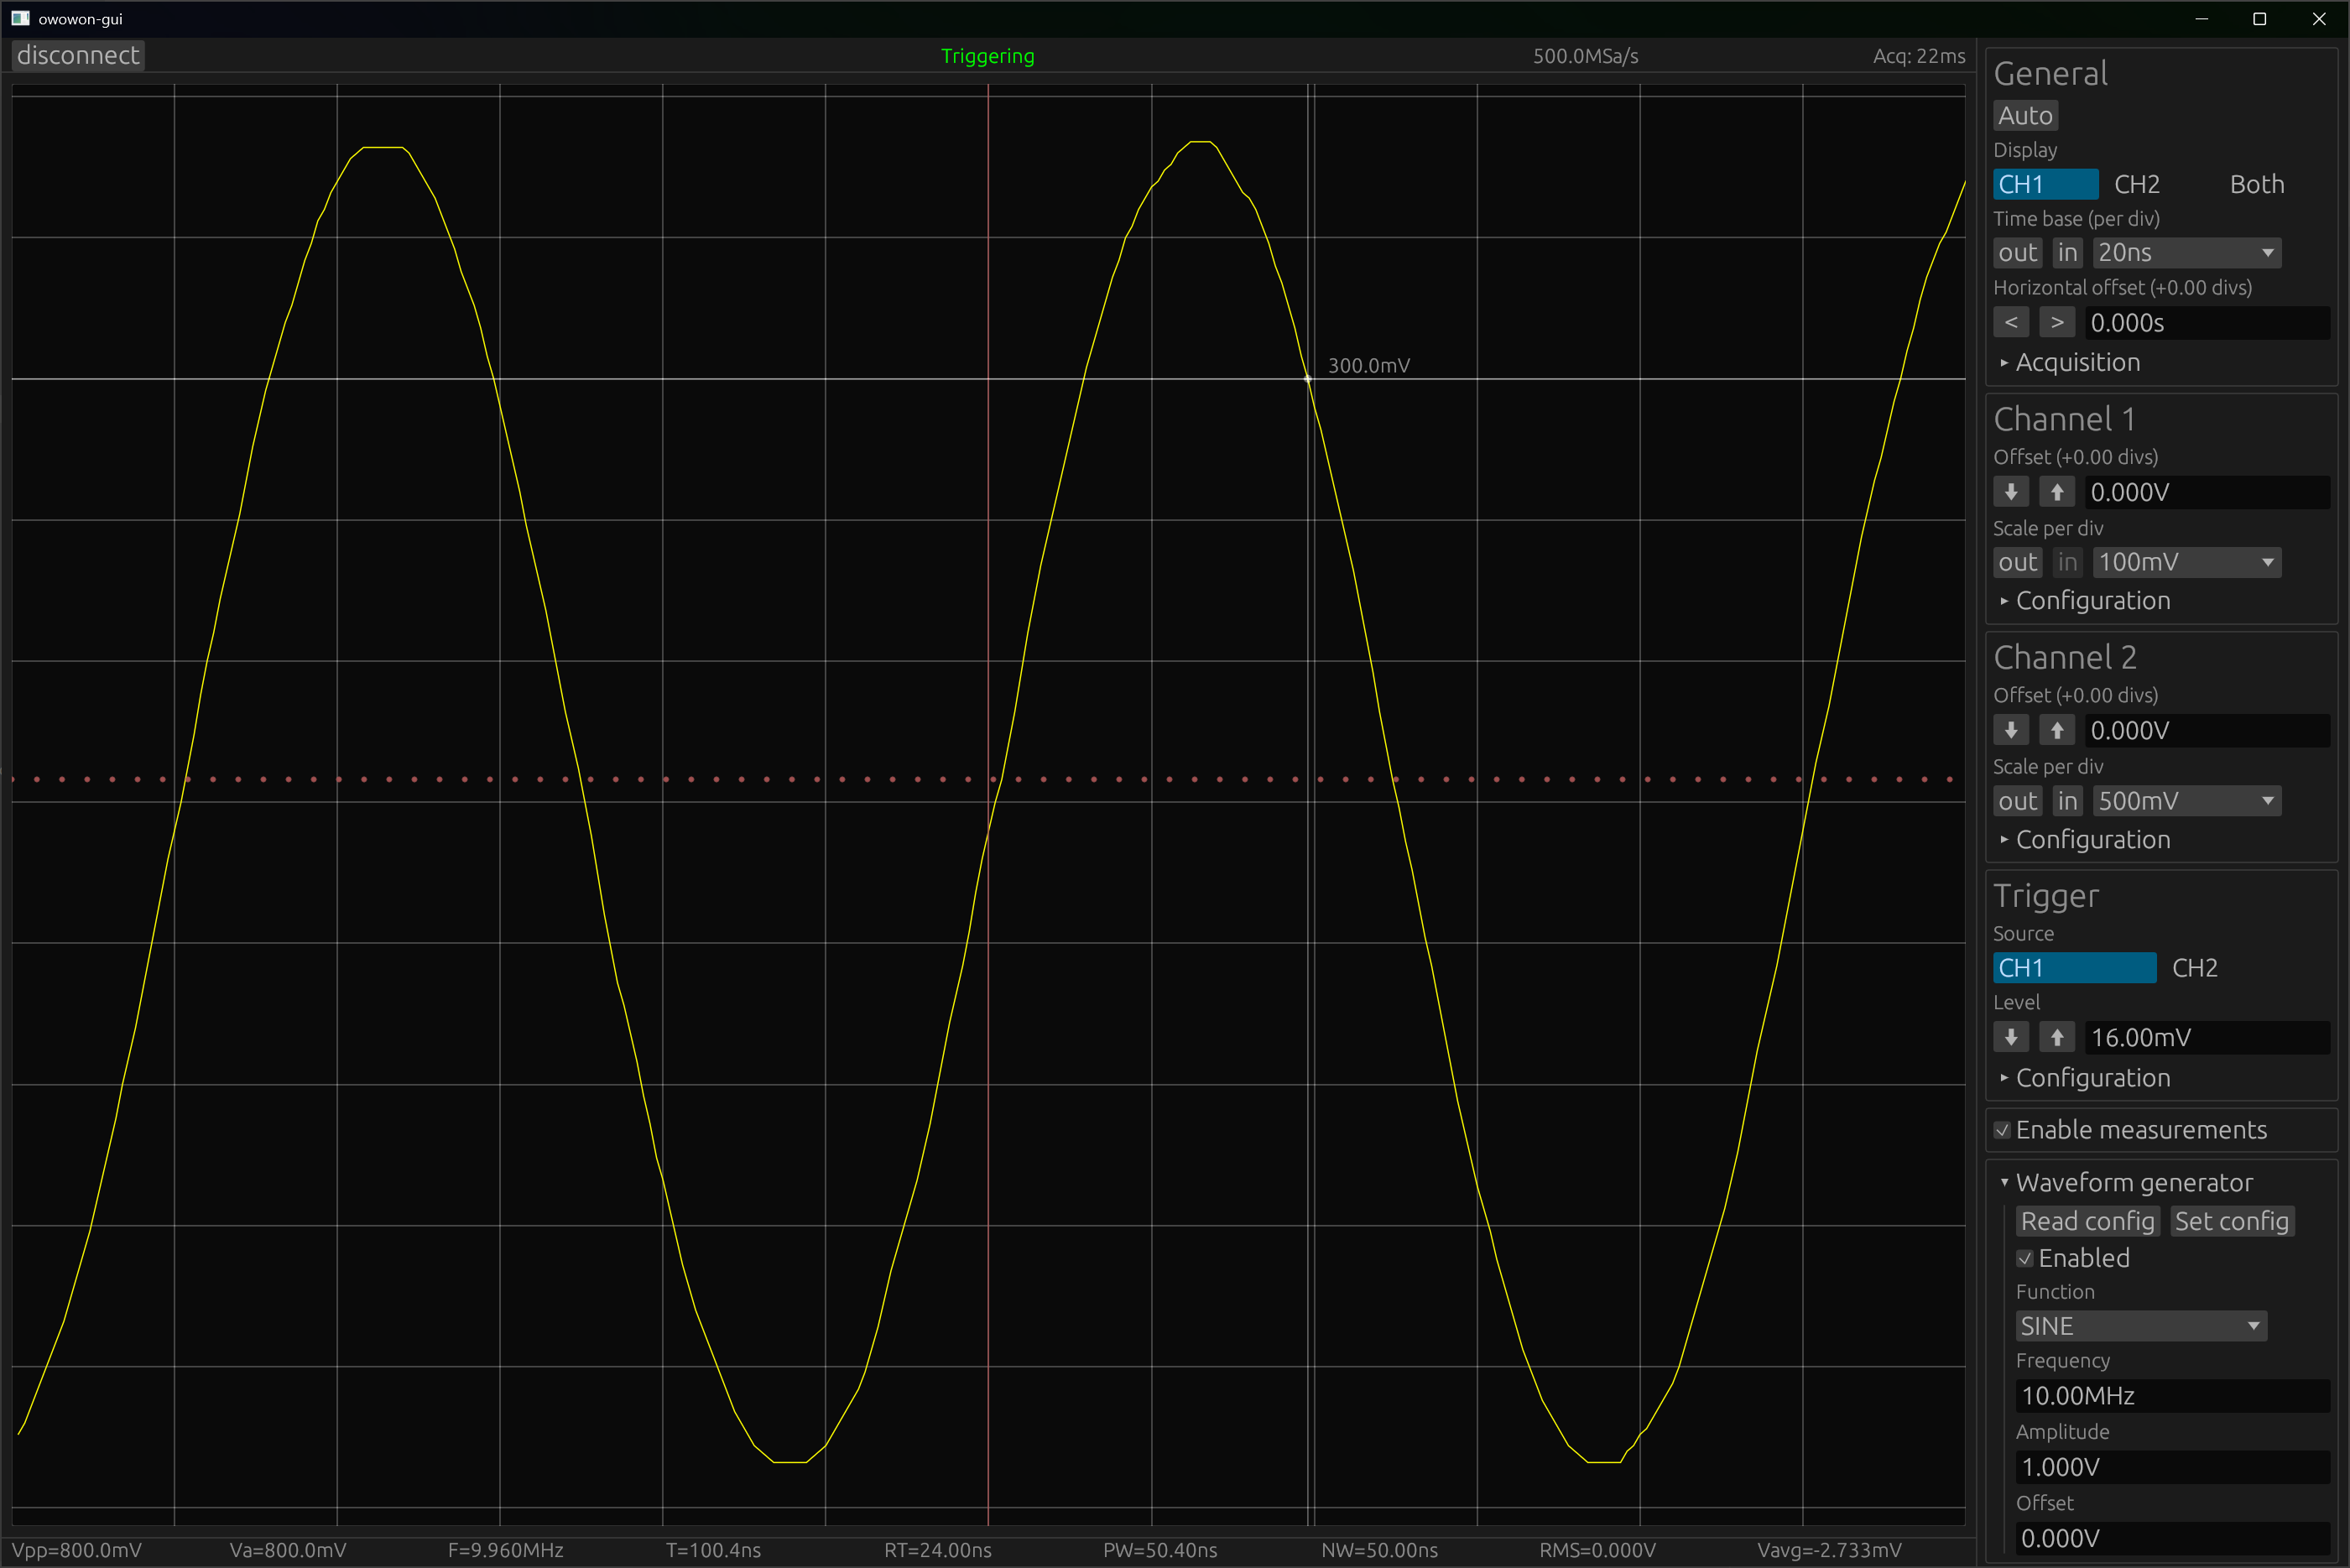This screenshot has width=2350, height=1568.
Task: Raise trigger level with up arrow
Action: 2056,1037
